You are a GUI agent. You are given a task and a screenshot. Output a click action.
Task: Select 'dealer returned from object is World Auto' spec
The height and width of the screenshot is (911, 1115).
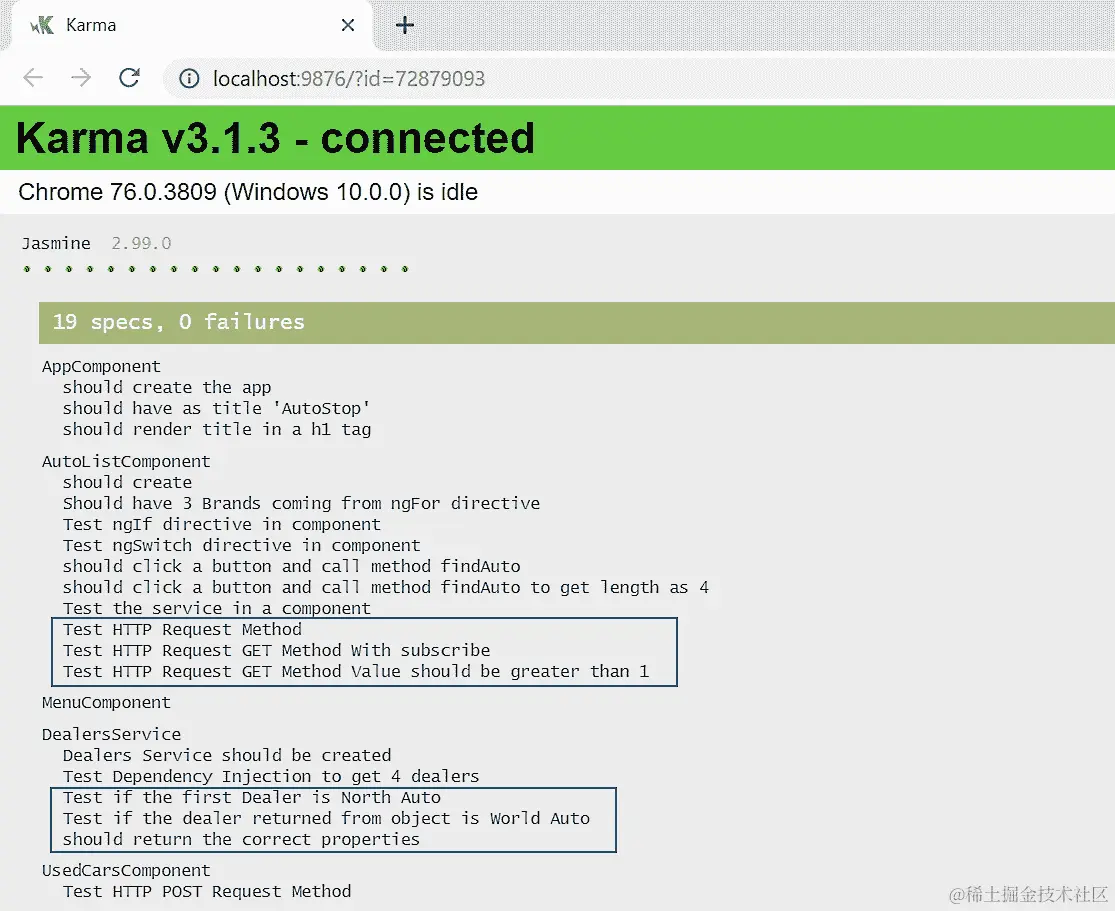click(326, 819)
